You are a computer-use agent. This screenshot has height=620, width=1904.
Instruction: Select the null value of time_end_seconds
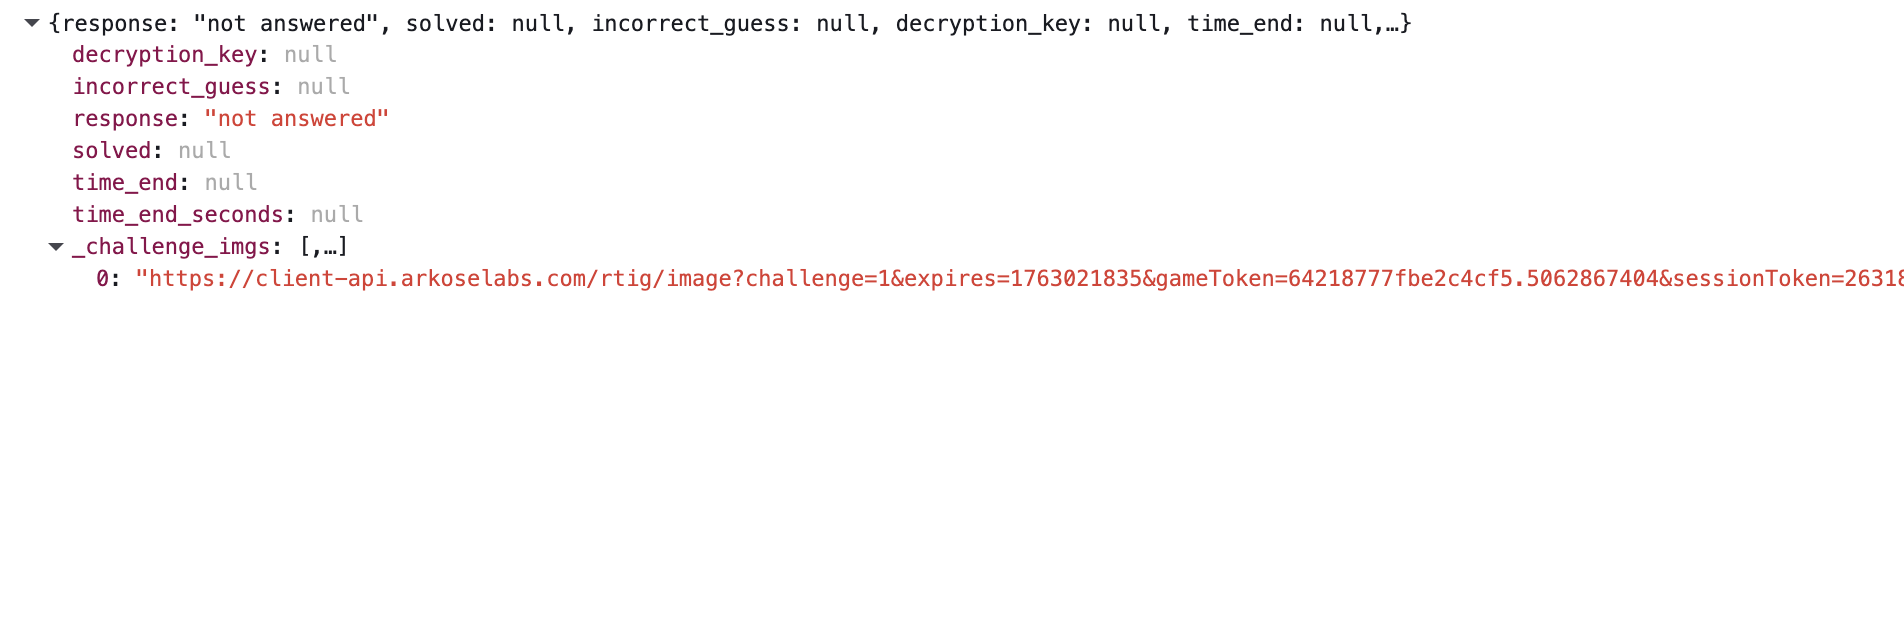pyautogui.click(x=337, y=215)
